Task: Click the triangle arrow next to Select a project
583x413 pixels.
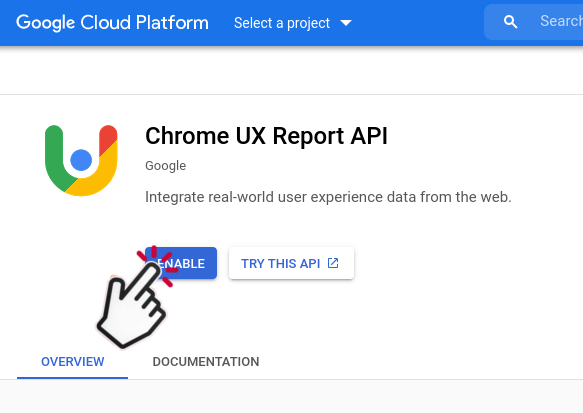Action: [x=346, y=23]
